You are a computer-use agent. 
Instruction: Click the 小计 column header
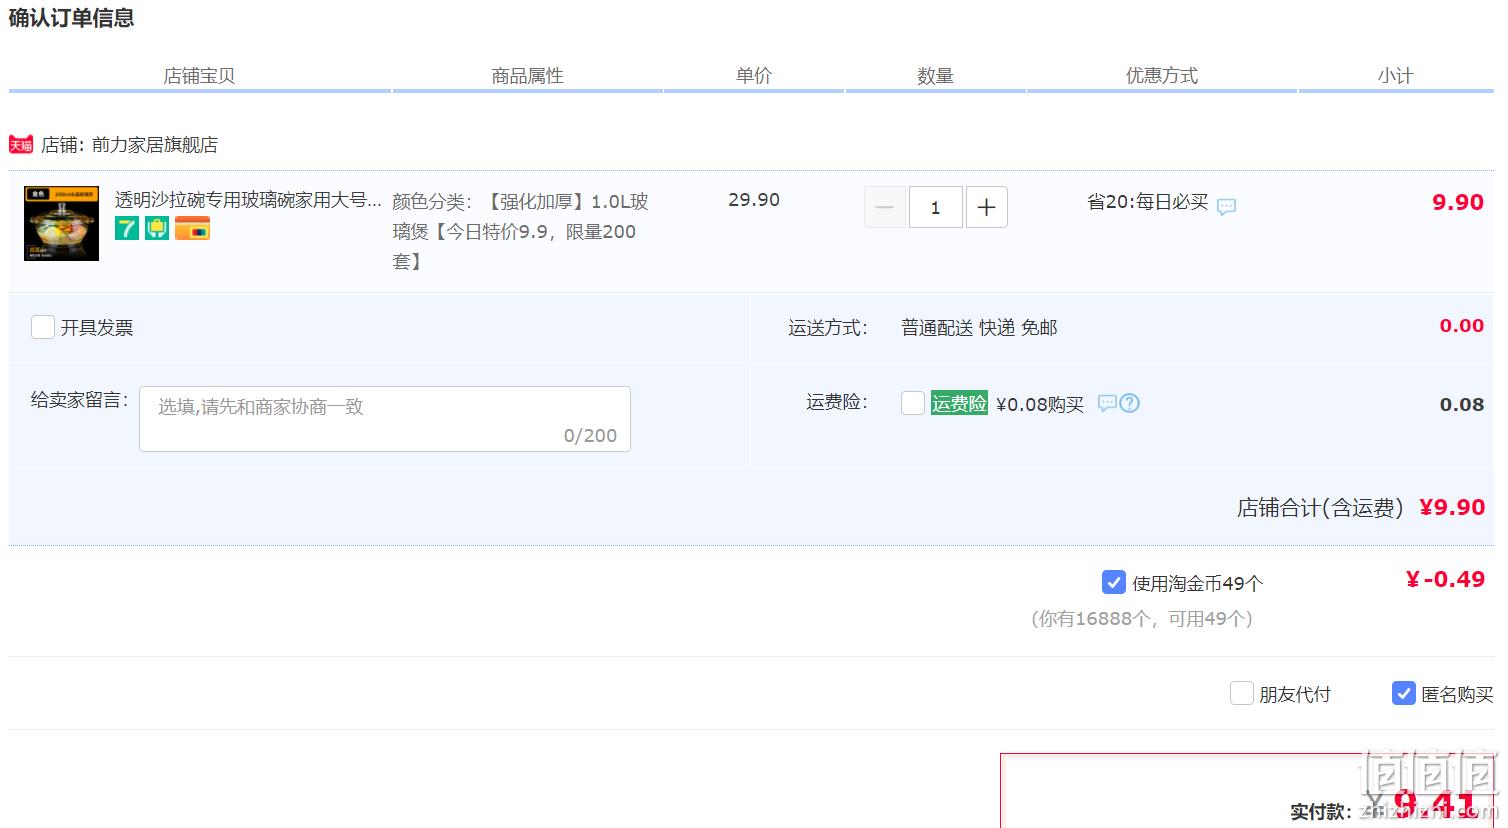click(1395, 76)
